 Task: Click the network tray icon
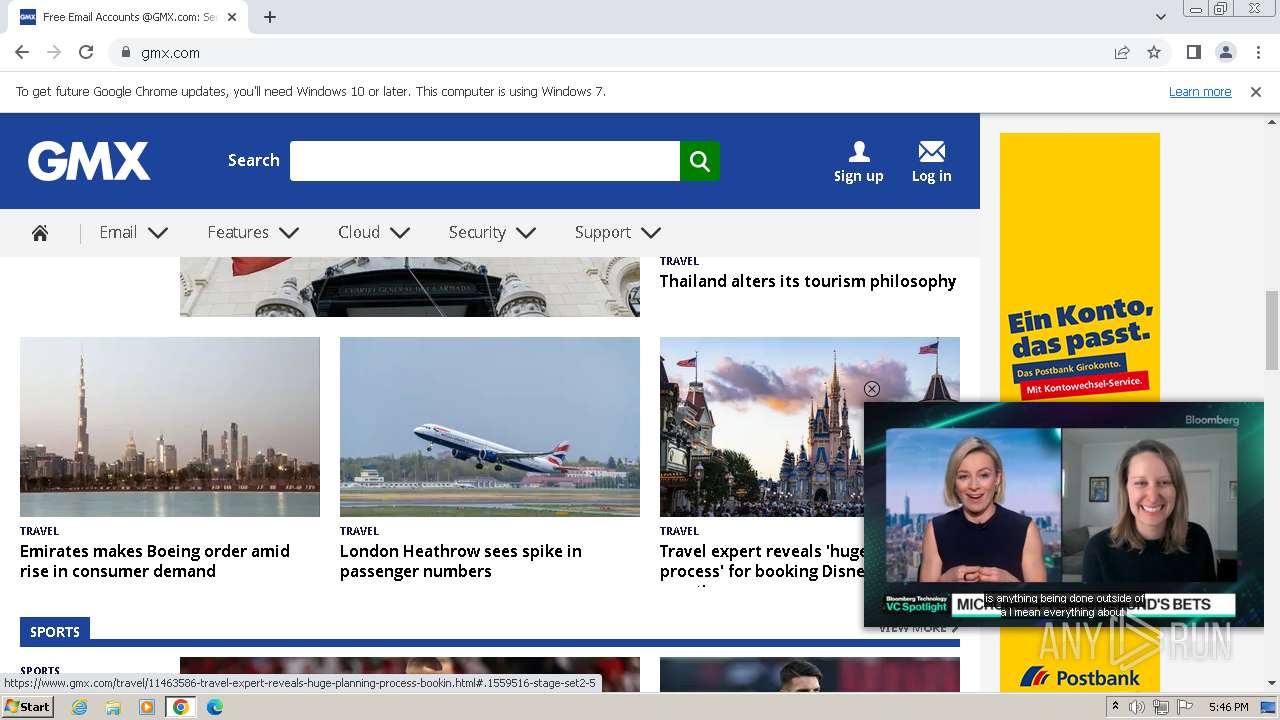tap(1161, 707)
